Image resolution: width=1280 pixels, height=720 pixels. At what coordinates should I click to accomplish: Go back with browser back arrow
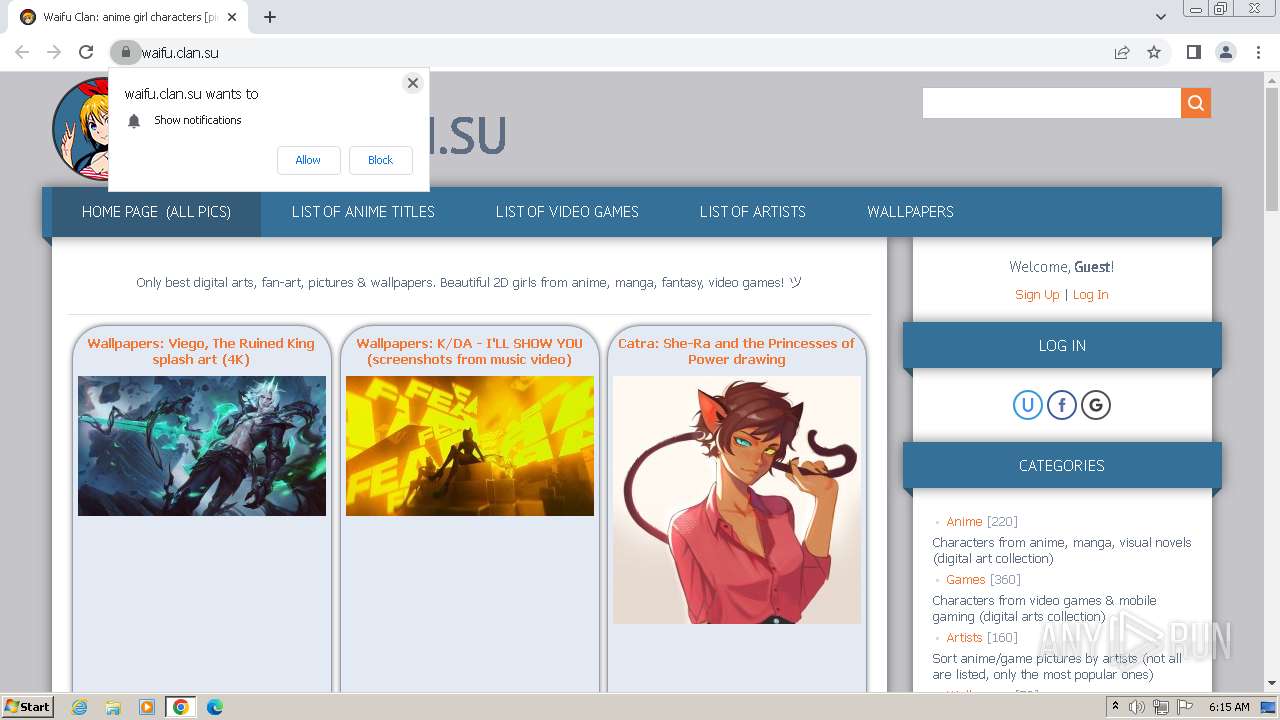point(22,52)
